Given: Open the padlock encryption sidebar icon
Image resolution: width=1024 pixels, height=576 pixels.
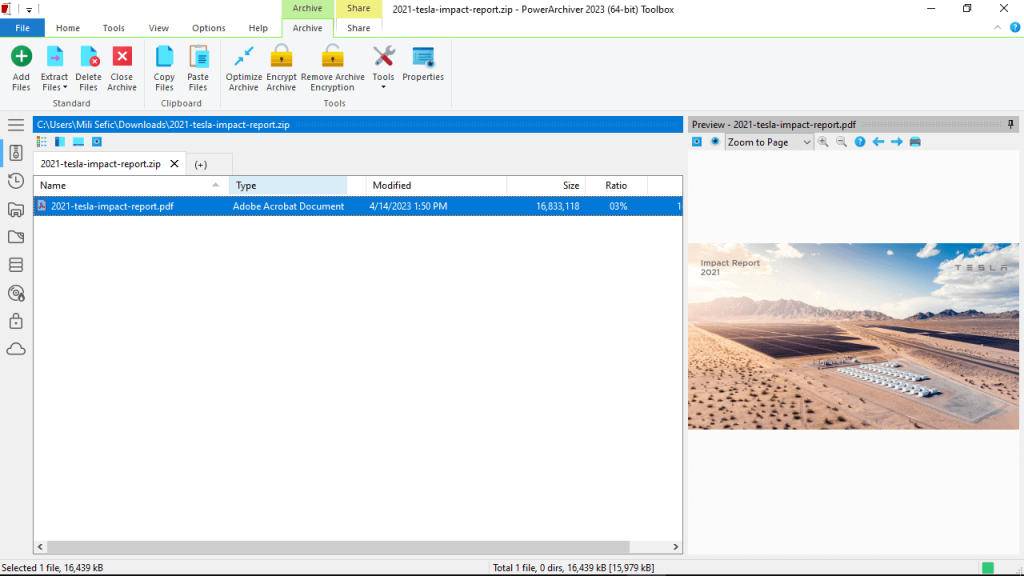Looking at the screenshot, I should [x=16, y=321].
